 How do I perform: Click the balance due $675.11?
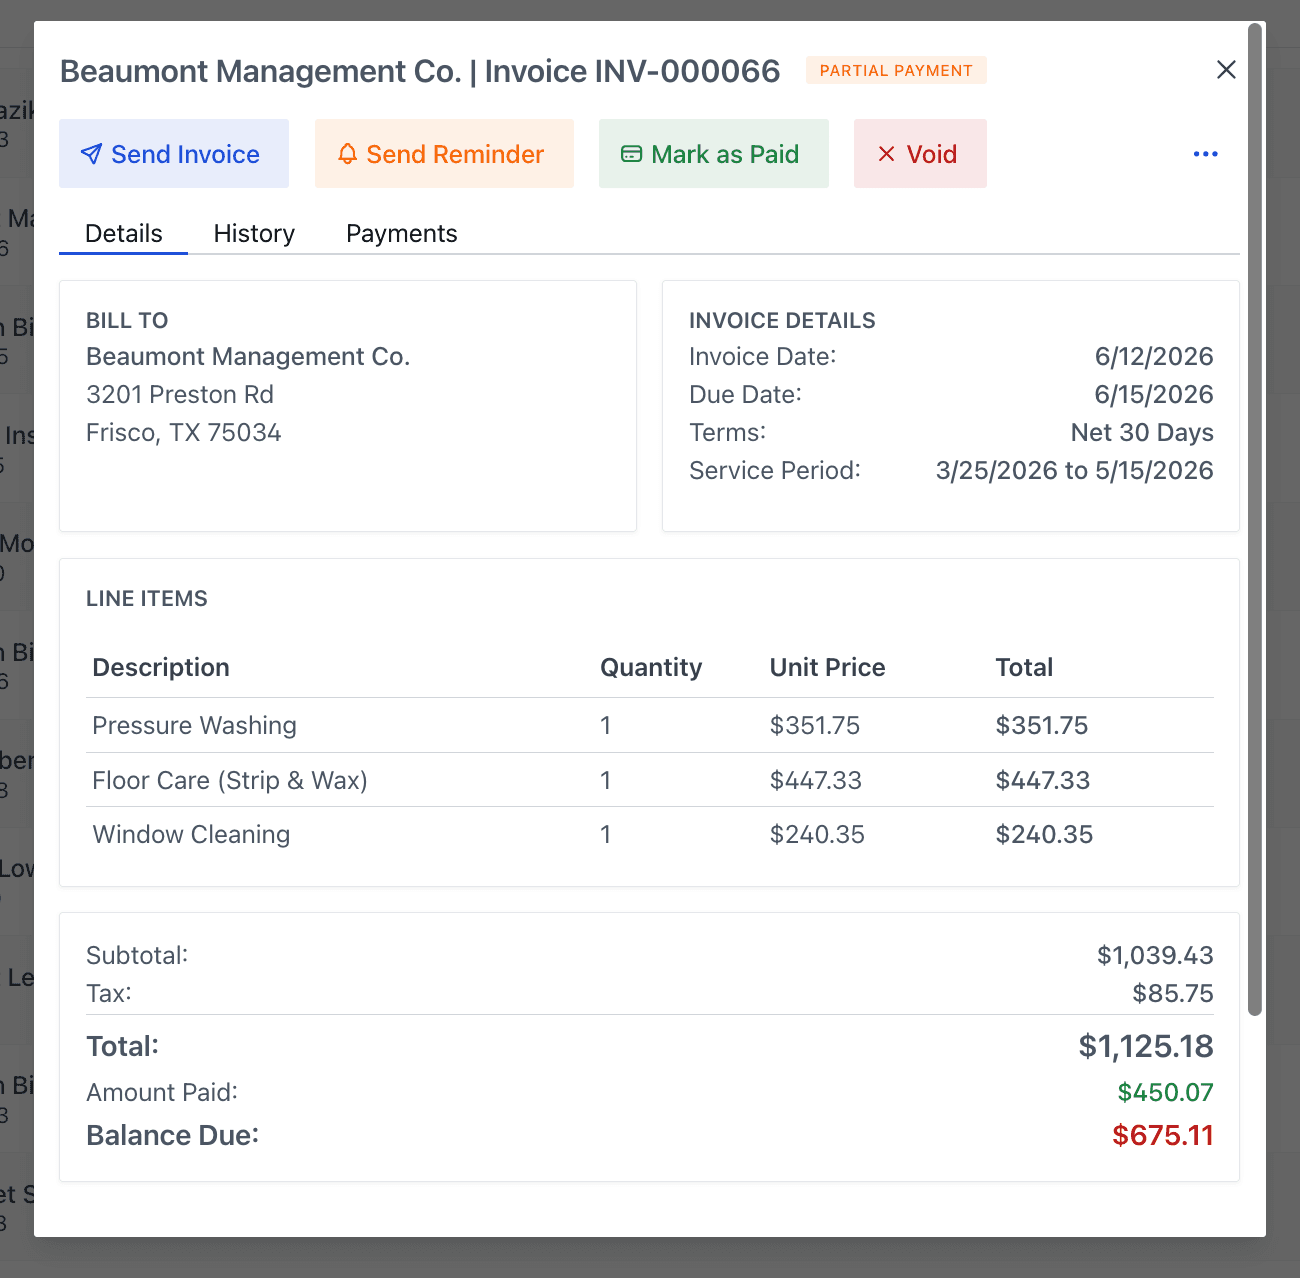(1163, 1135)
